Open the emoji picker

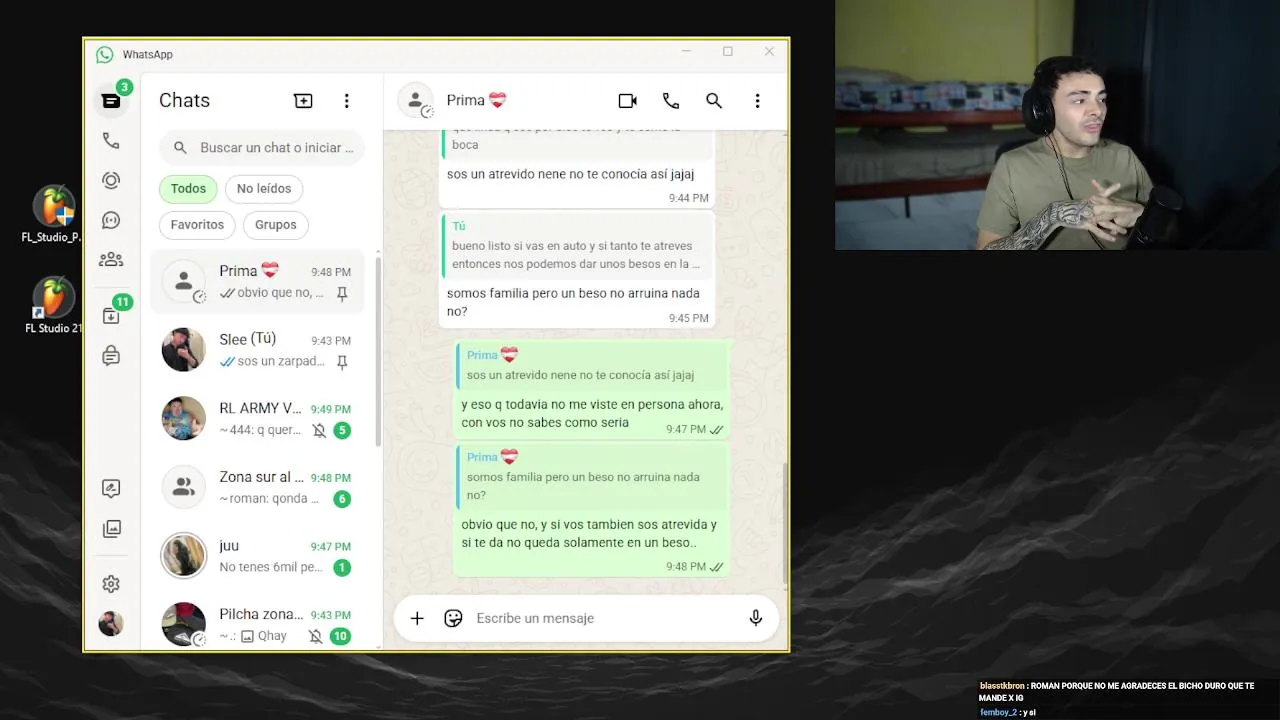(x=453, y=618)
